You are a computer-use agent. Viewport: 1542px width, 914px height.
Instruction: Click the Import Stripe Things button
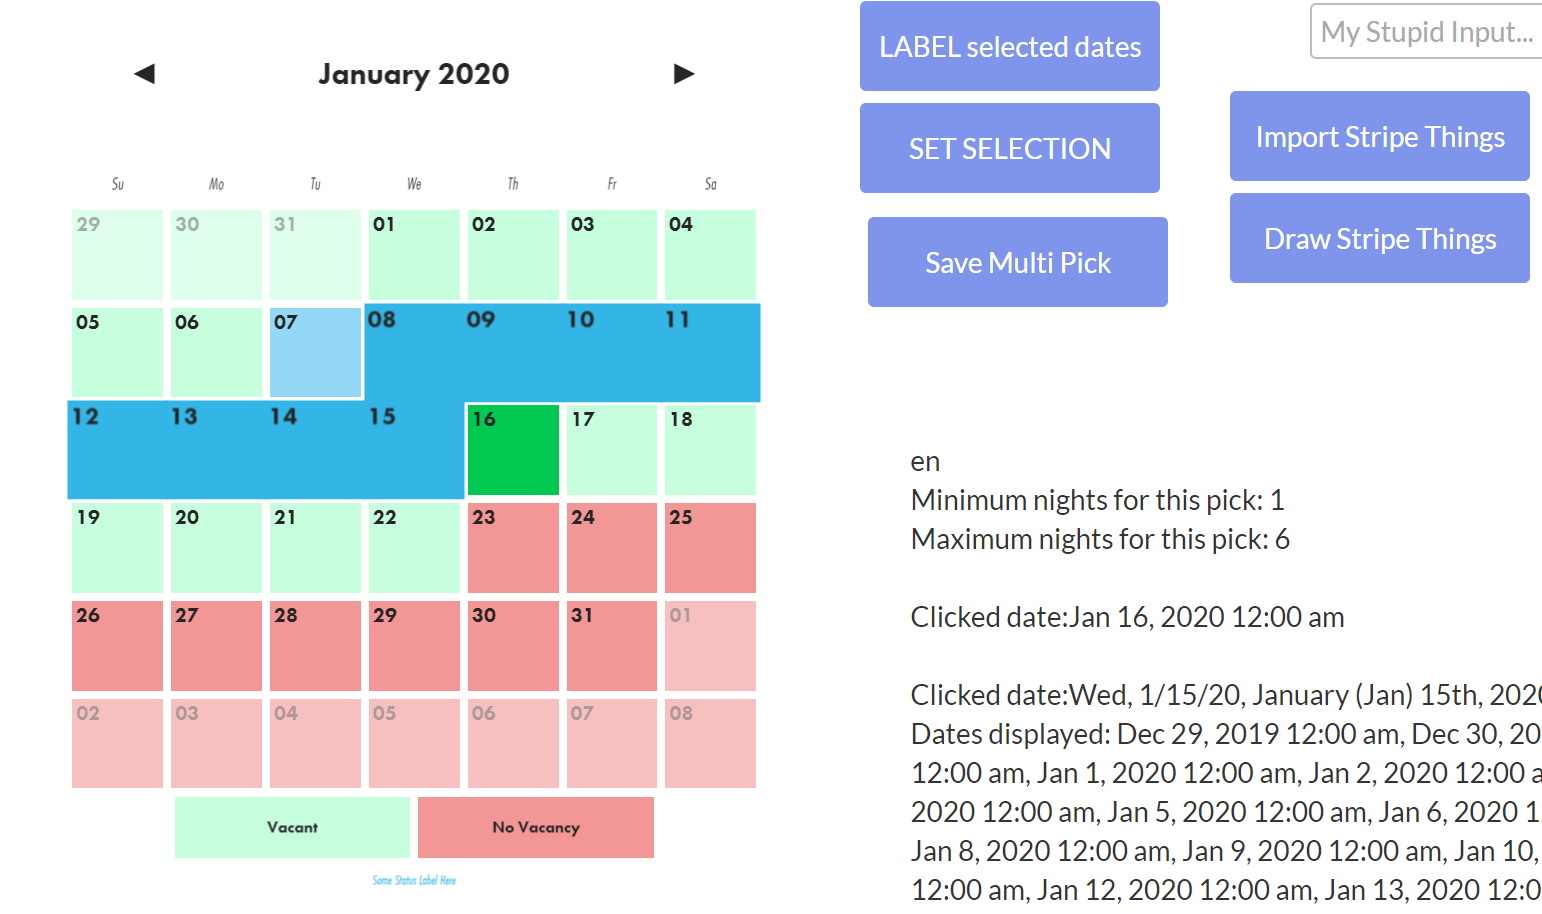tap(1380, 136)
